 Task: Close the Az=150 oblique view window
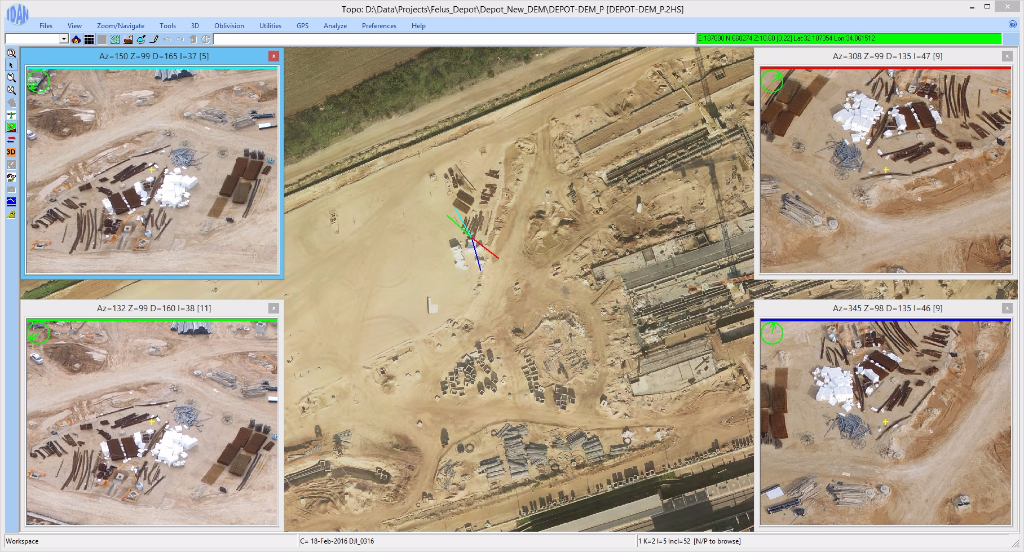point(273,57)
